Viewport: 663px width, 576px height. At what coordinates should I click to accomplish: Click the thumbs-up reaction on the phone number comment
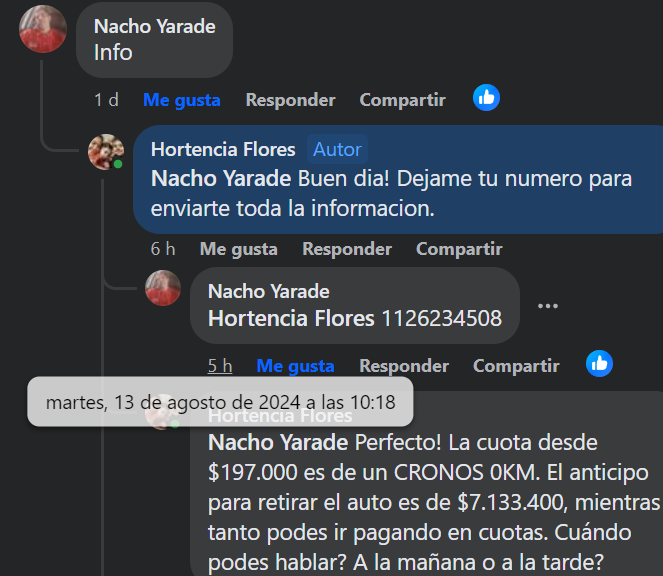click(x=599, y=363)
